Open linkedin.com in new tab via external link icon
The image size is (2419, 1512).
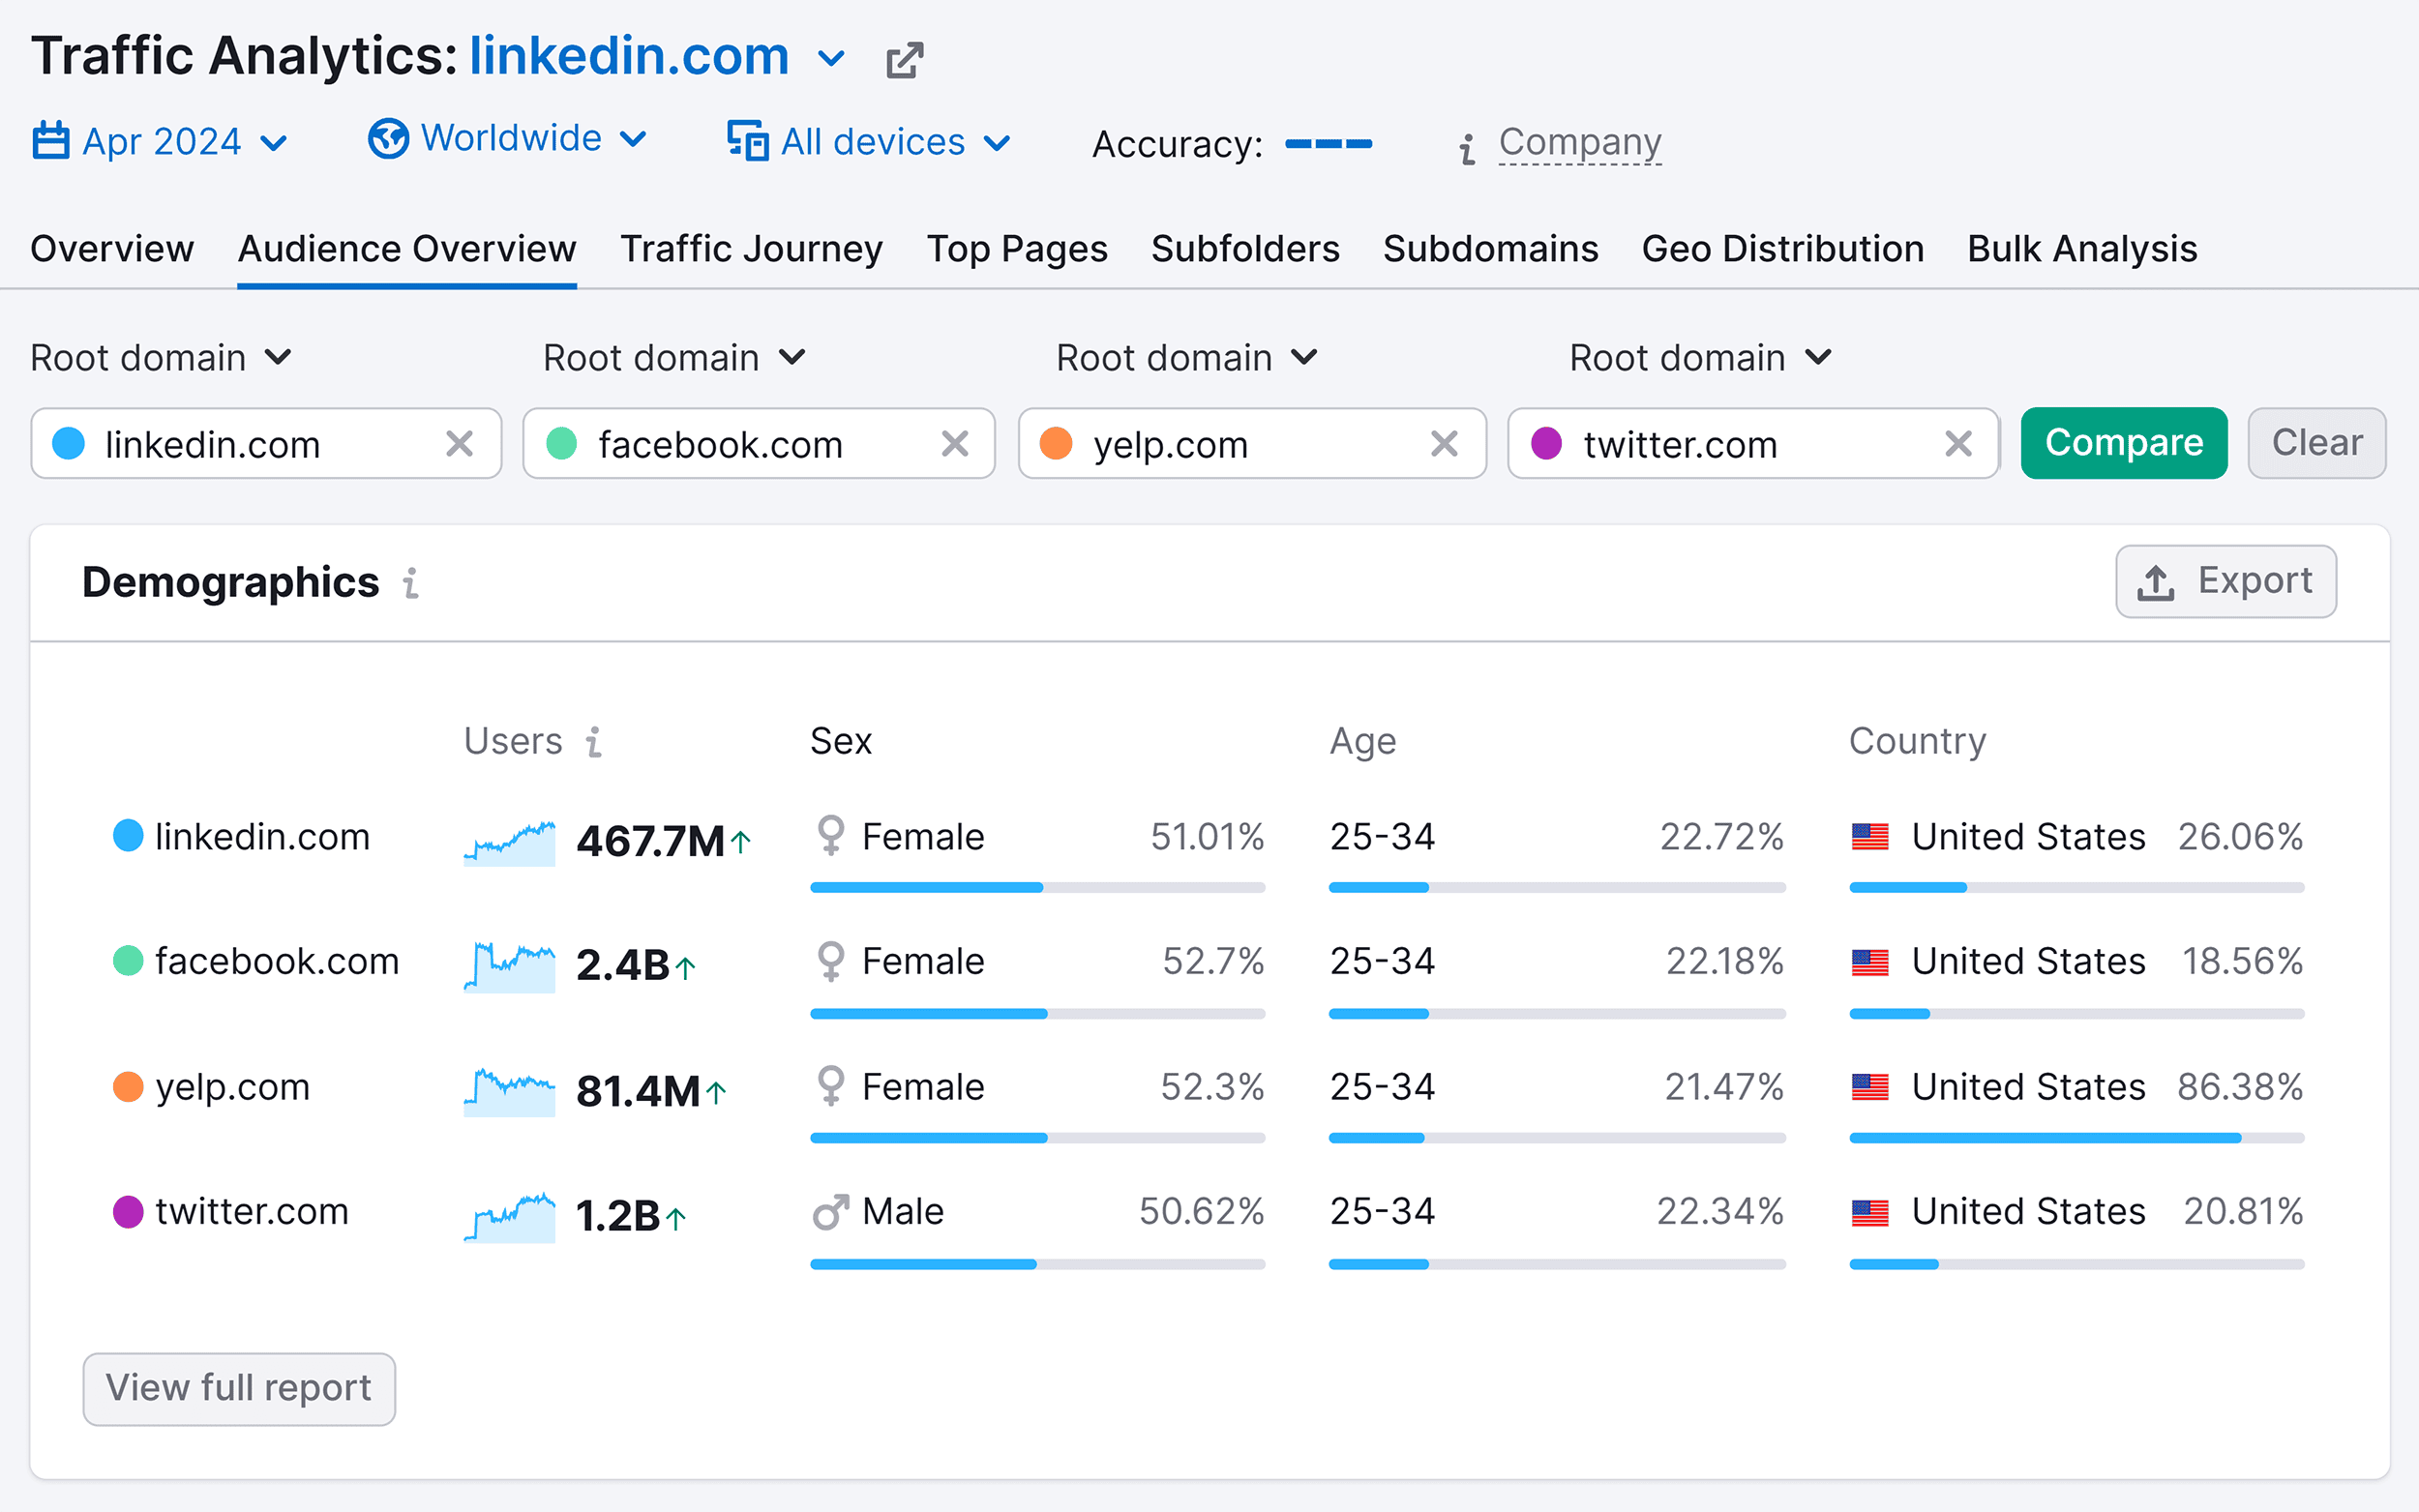click(x=903, y=59)
